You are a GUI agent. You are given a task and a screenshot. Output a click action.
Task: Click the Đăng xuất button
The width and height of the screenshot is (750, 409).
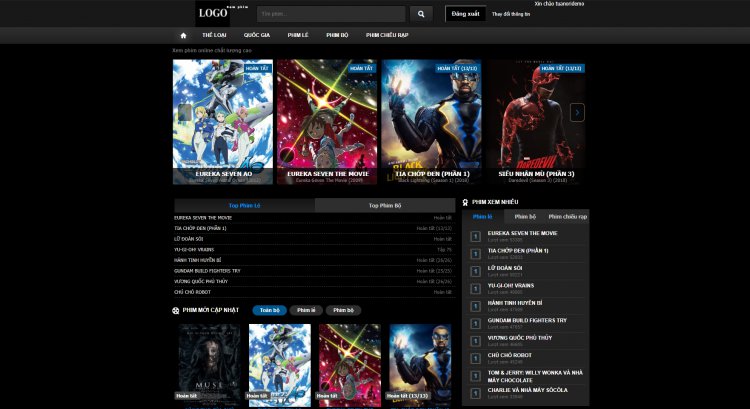click(465, 14)
